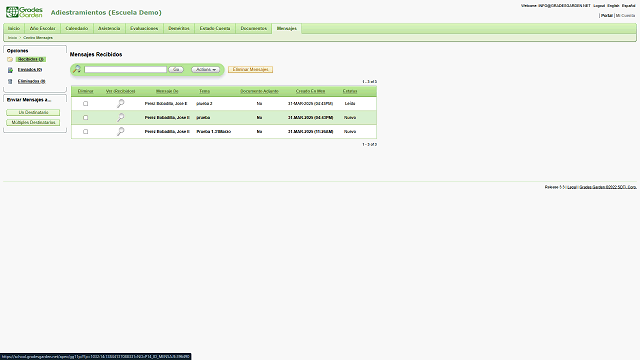Screen dimensions: 640x360
Task: Click the Eliminados trash icon
Action: 10,81
